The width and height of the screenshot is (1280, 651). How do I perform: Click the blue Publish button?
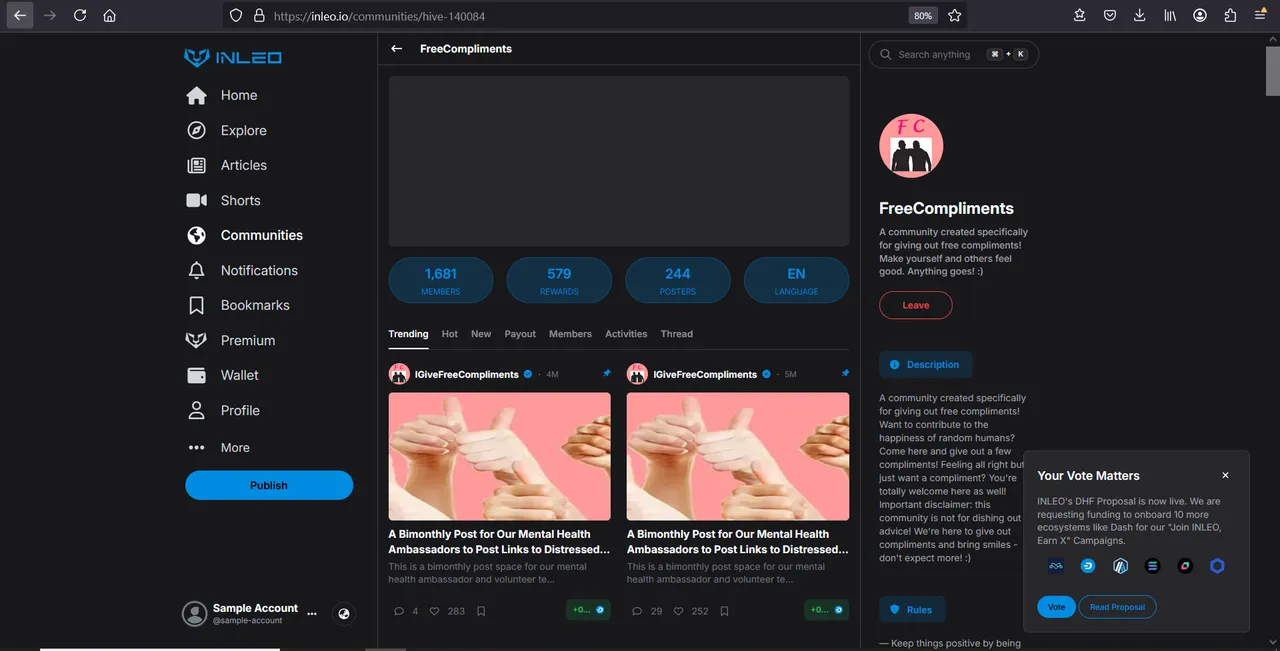(x=269, y=485)
